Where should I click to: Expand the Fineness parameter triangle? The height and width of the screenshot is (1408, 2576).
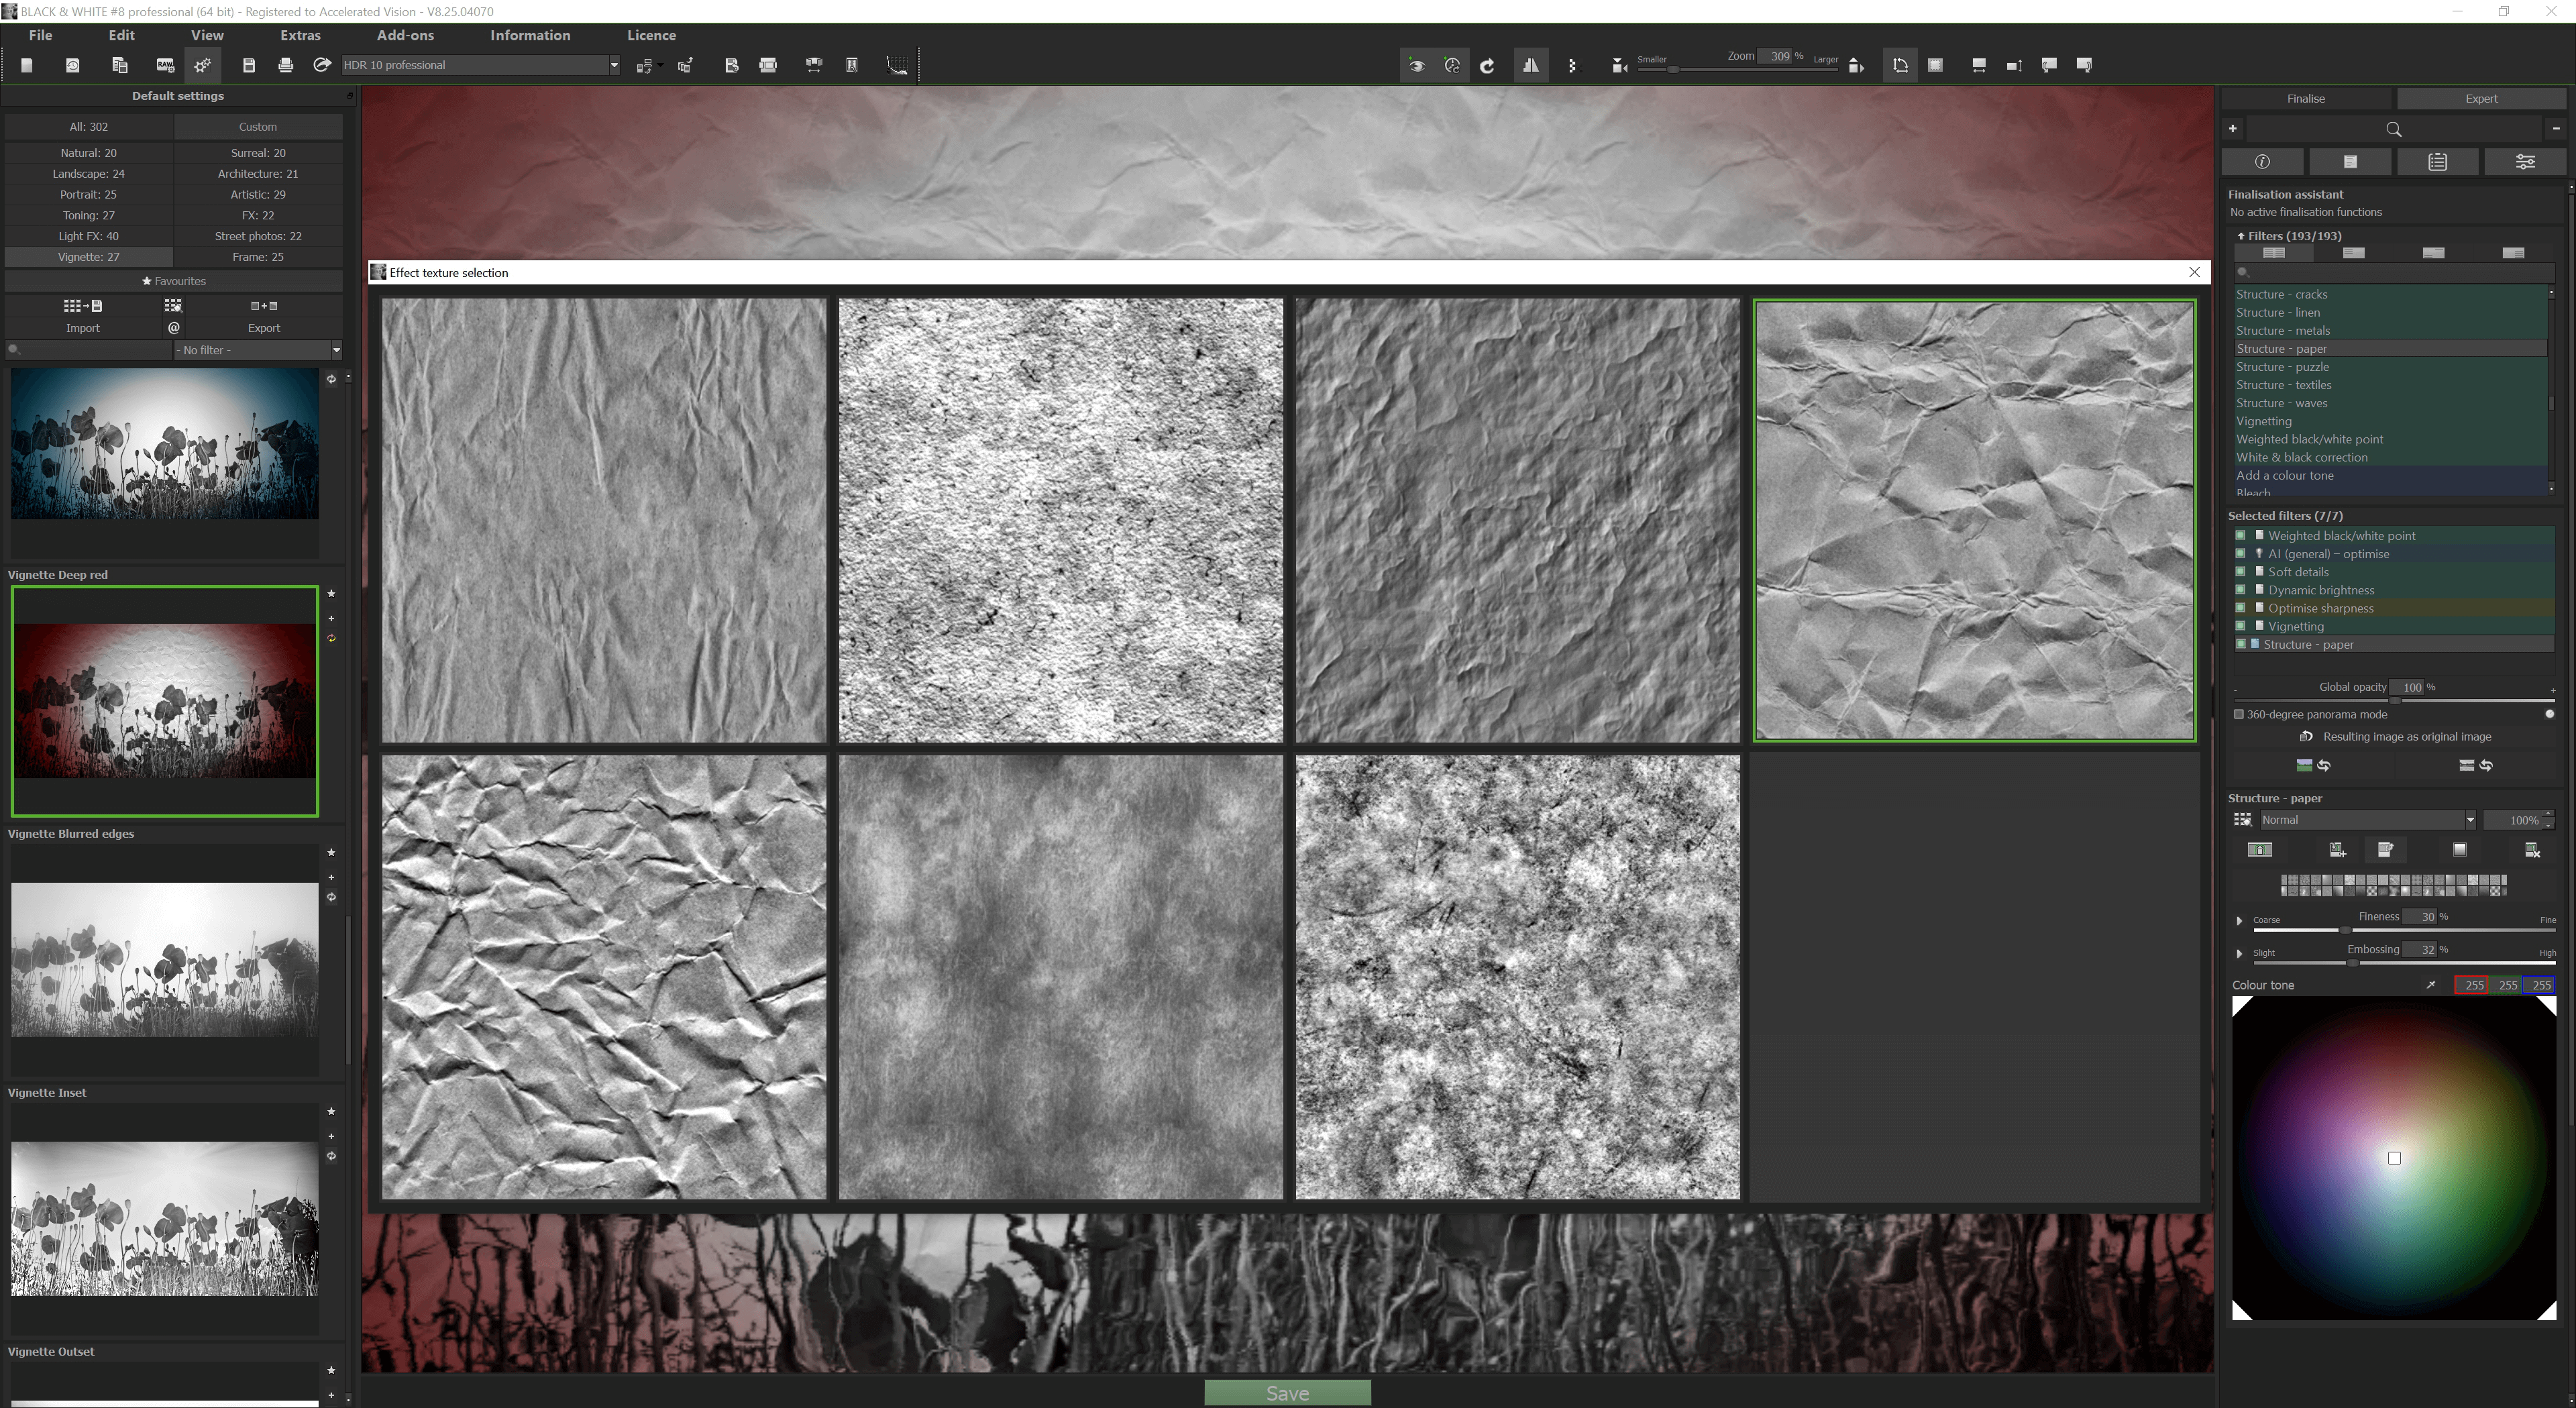[x=2239, y=920]
